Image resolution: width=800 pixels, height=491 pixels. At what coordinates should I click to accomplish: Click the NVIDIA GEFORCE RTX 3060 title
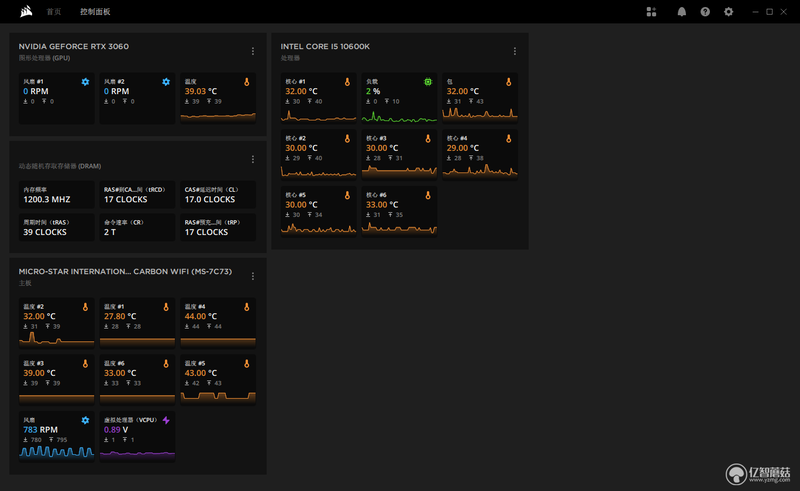[x=74, y=46]
